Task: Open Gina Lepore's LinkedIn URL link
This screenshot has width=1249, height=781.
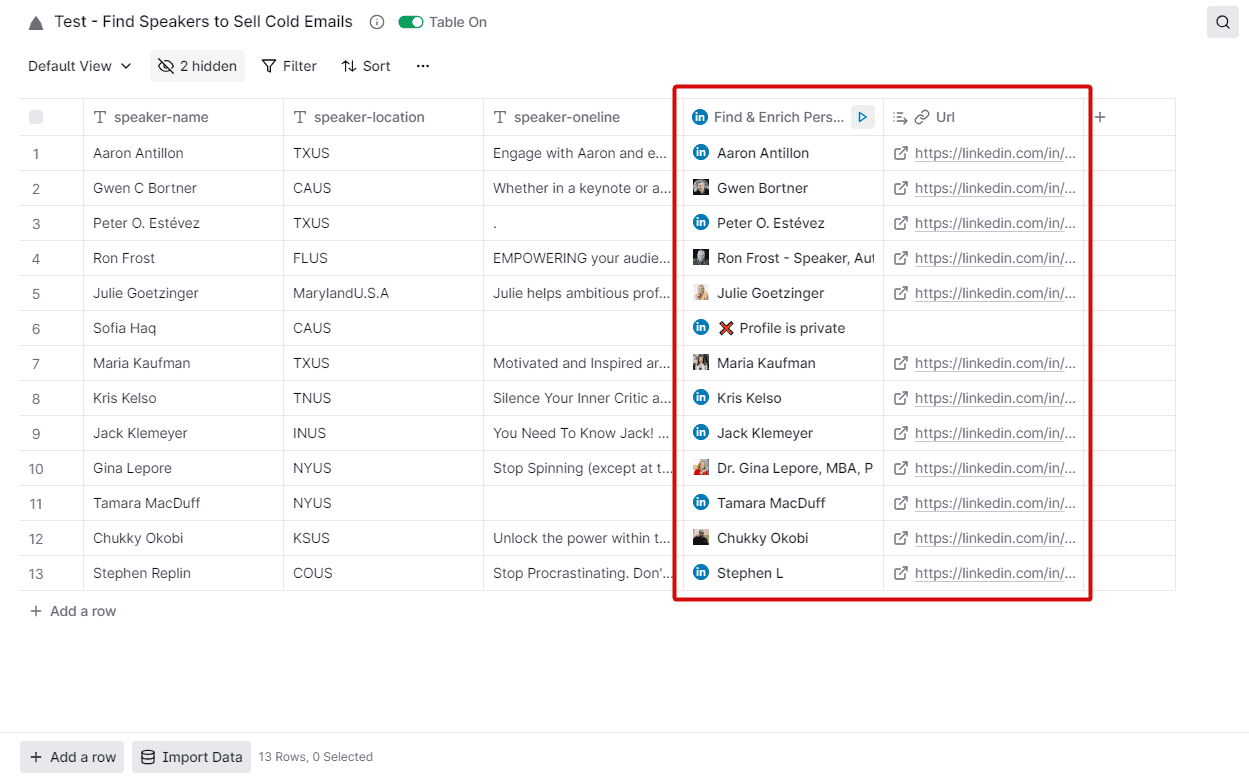Action: pyautogui.click(x=995, y=468)
